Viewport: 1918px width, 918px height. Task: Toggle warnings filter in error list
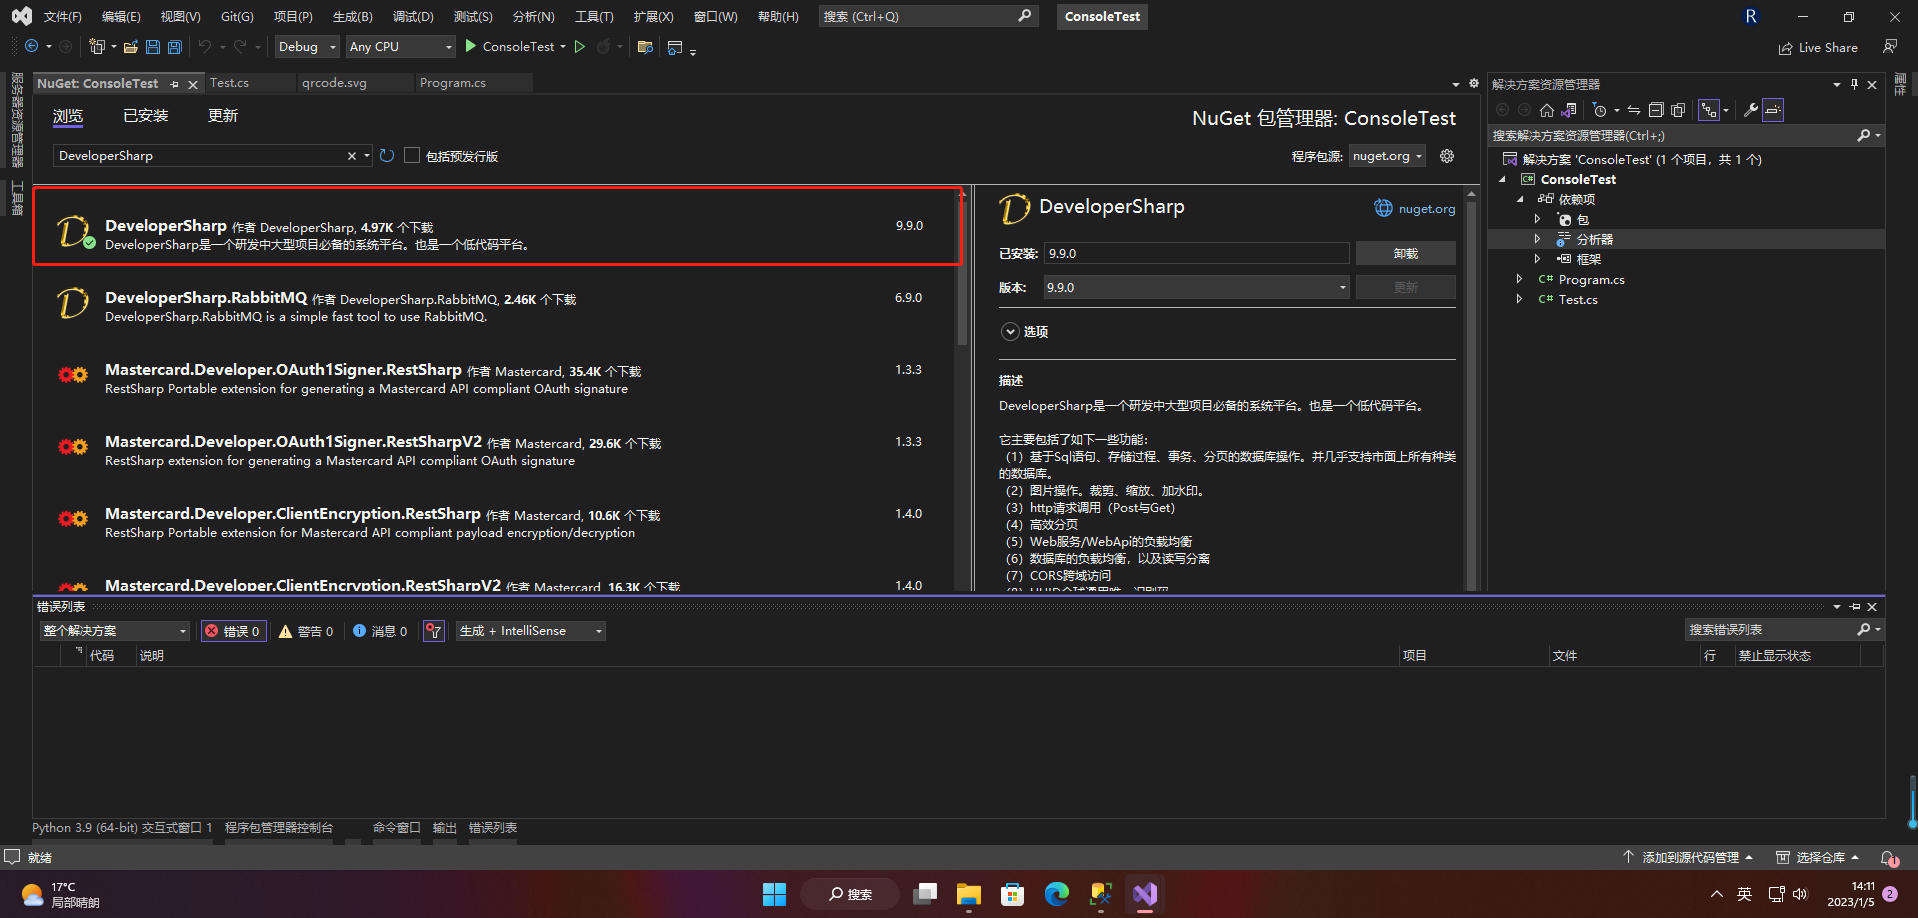tap(306, 631)
